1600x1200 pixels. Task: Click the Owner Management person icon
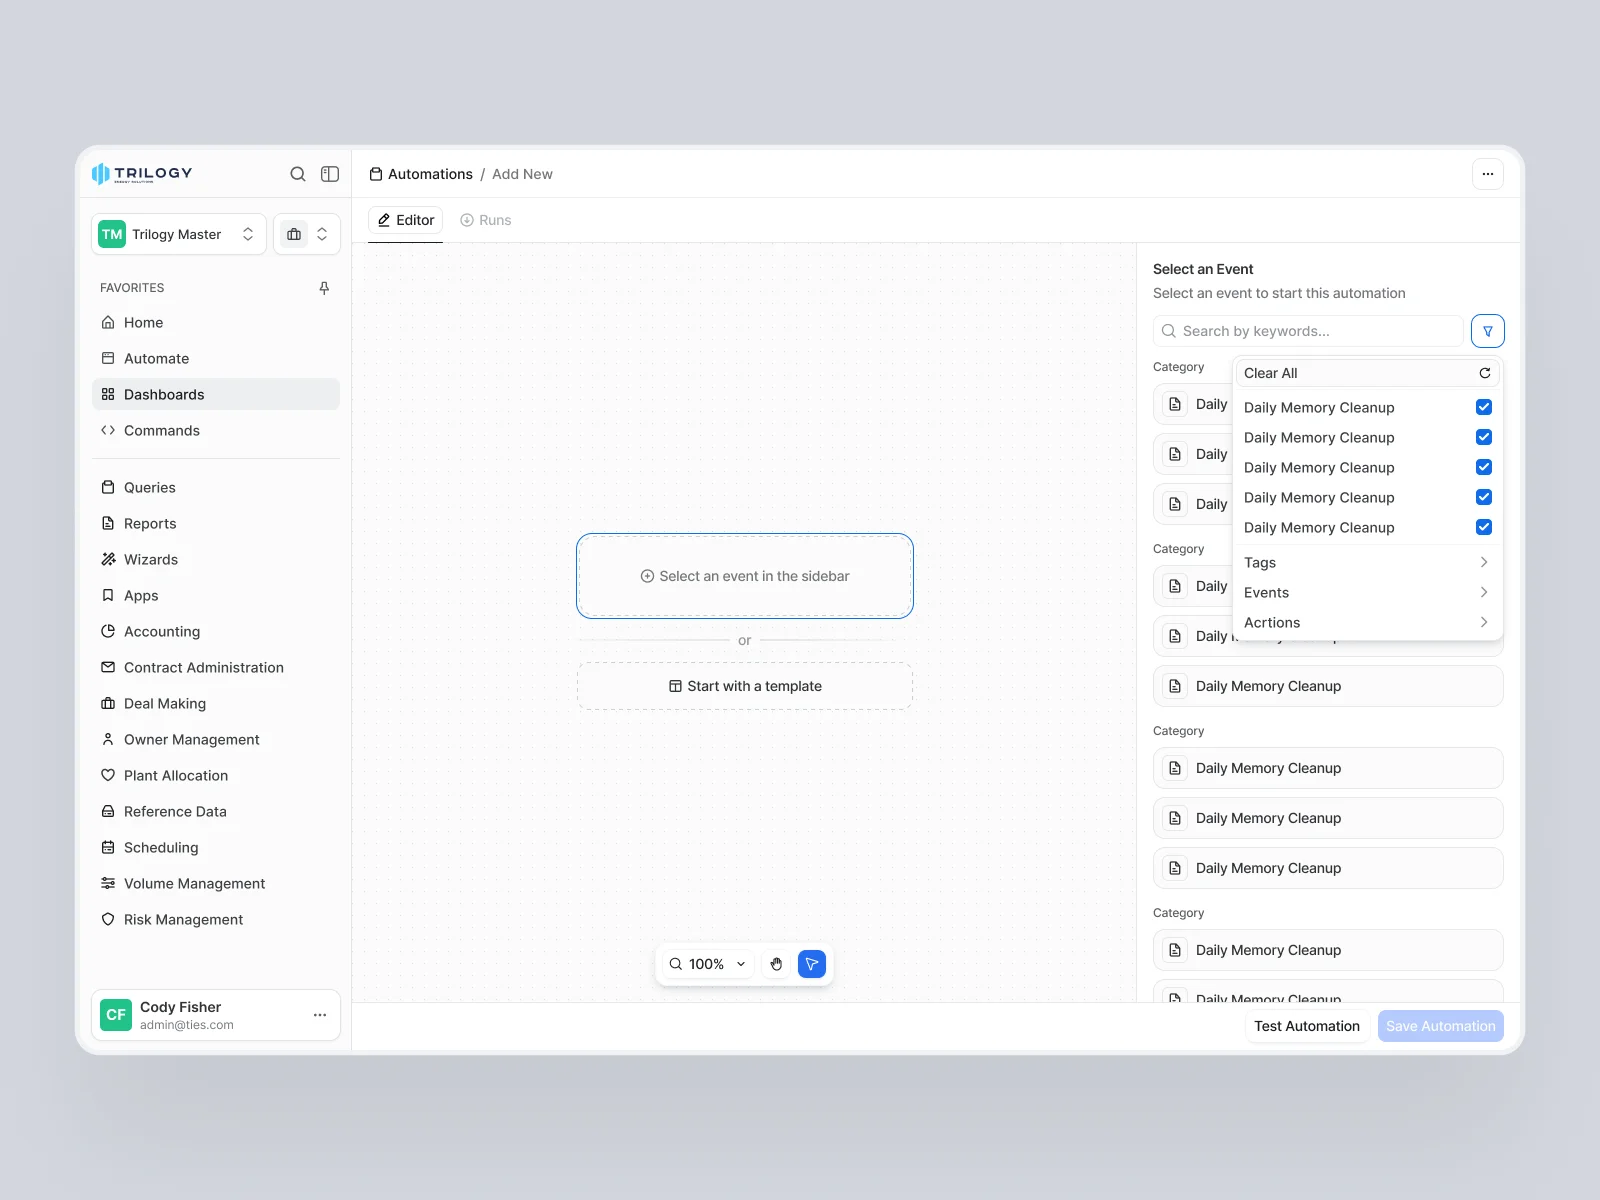pos(108,739)
